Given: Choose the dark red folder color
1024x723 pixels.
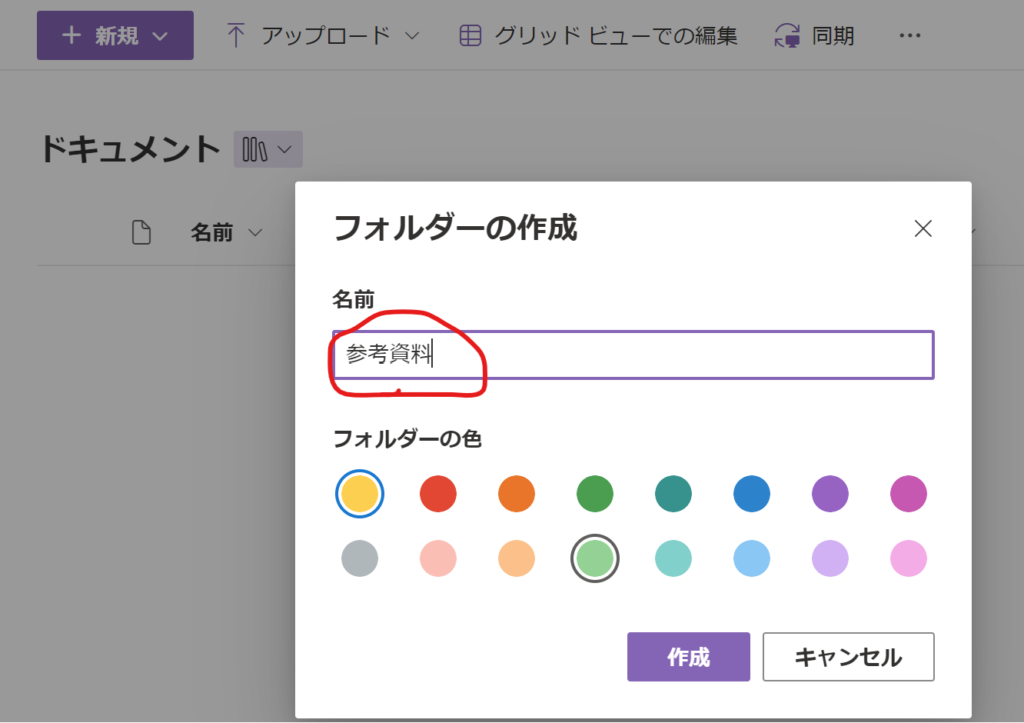Looking at the screenshot, I should (438, 493).
